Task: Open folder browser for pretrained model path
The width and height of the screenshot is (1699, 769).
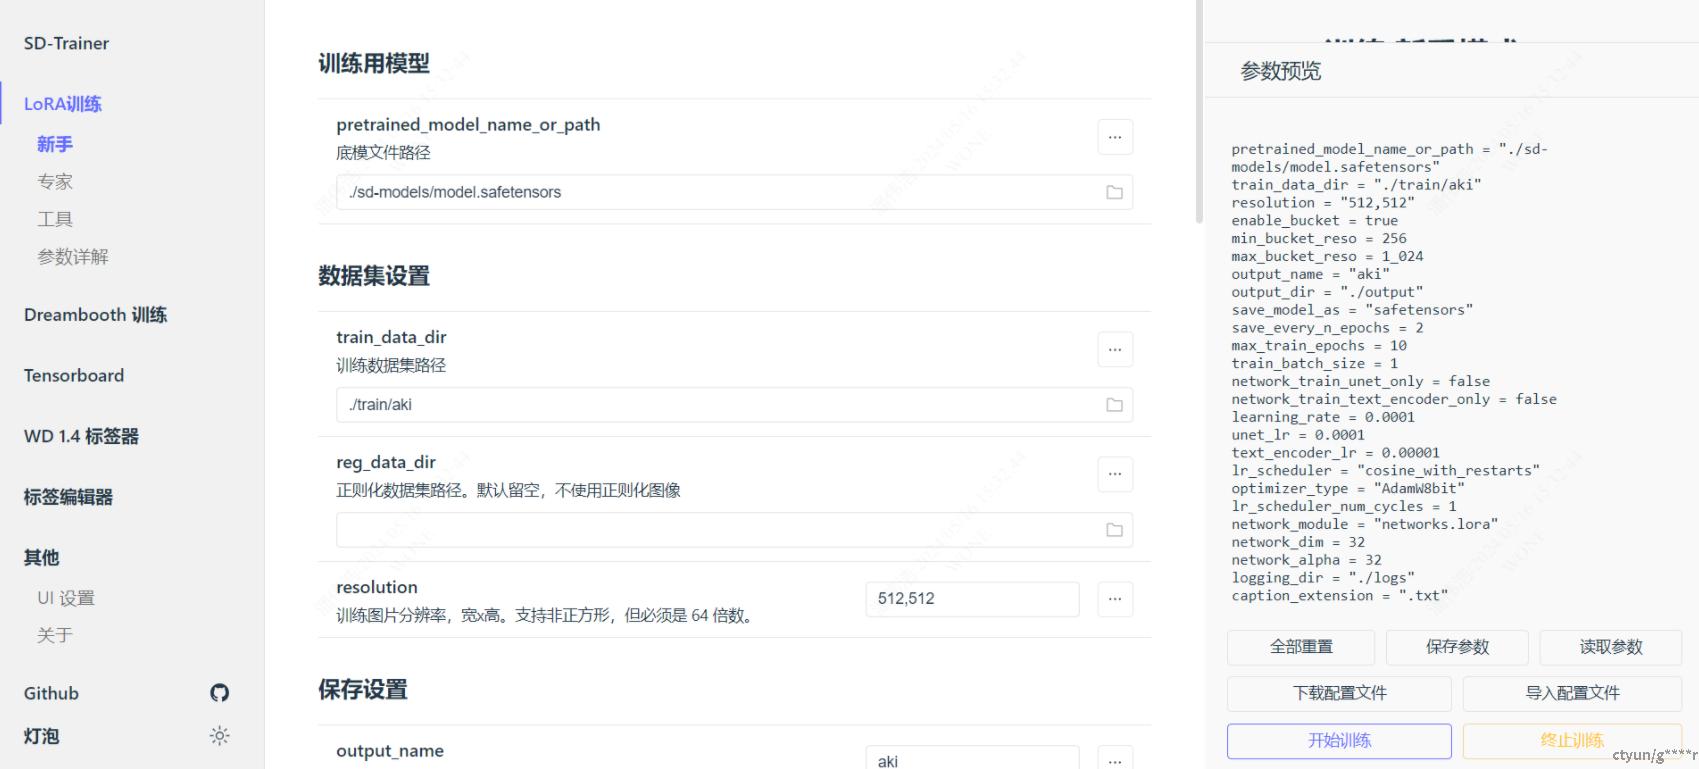Action: (1114, 192)
